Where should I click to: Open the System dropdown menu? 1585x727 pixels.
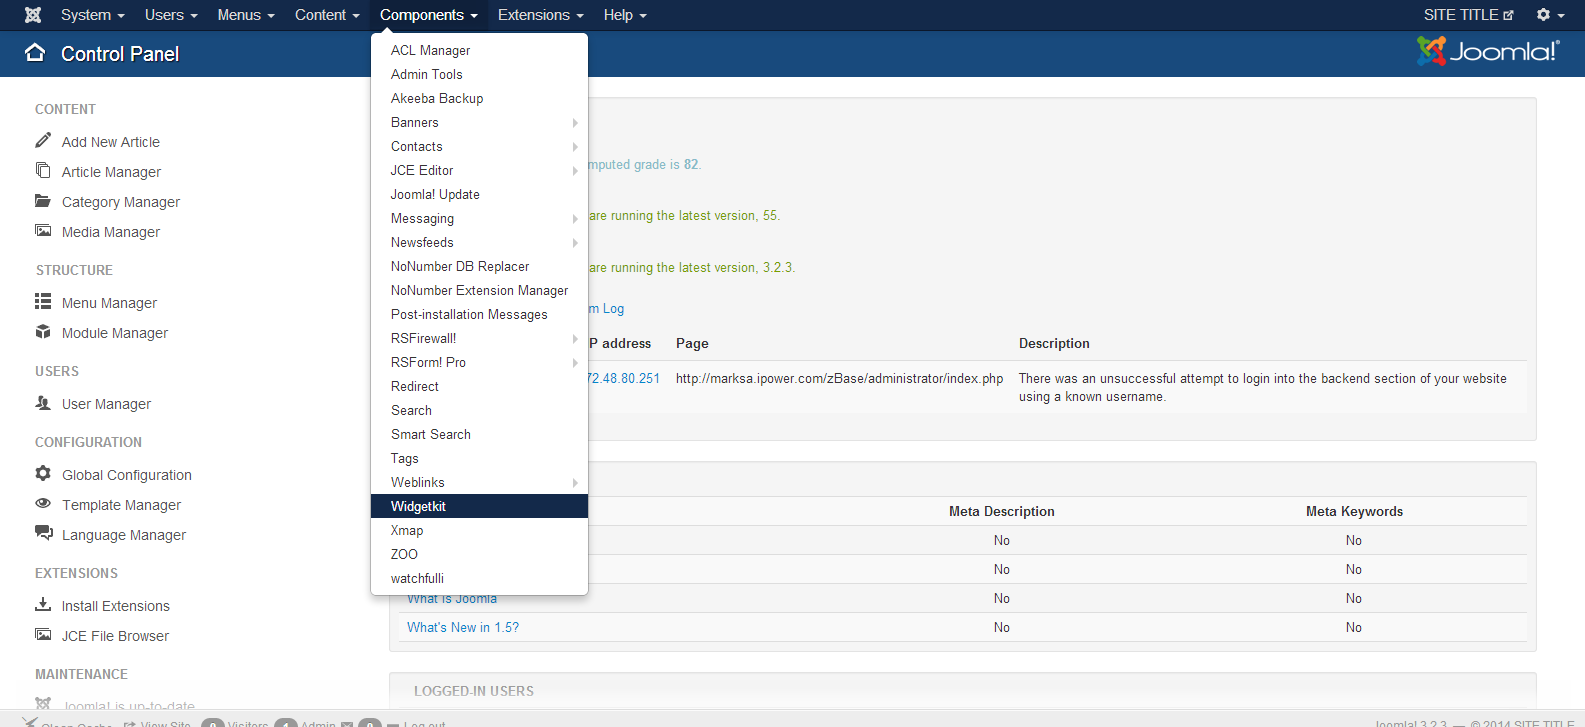93,15
